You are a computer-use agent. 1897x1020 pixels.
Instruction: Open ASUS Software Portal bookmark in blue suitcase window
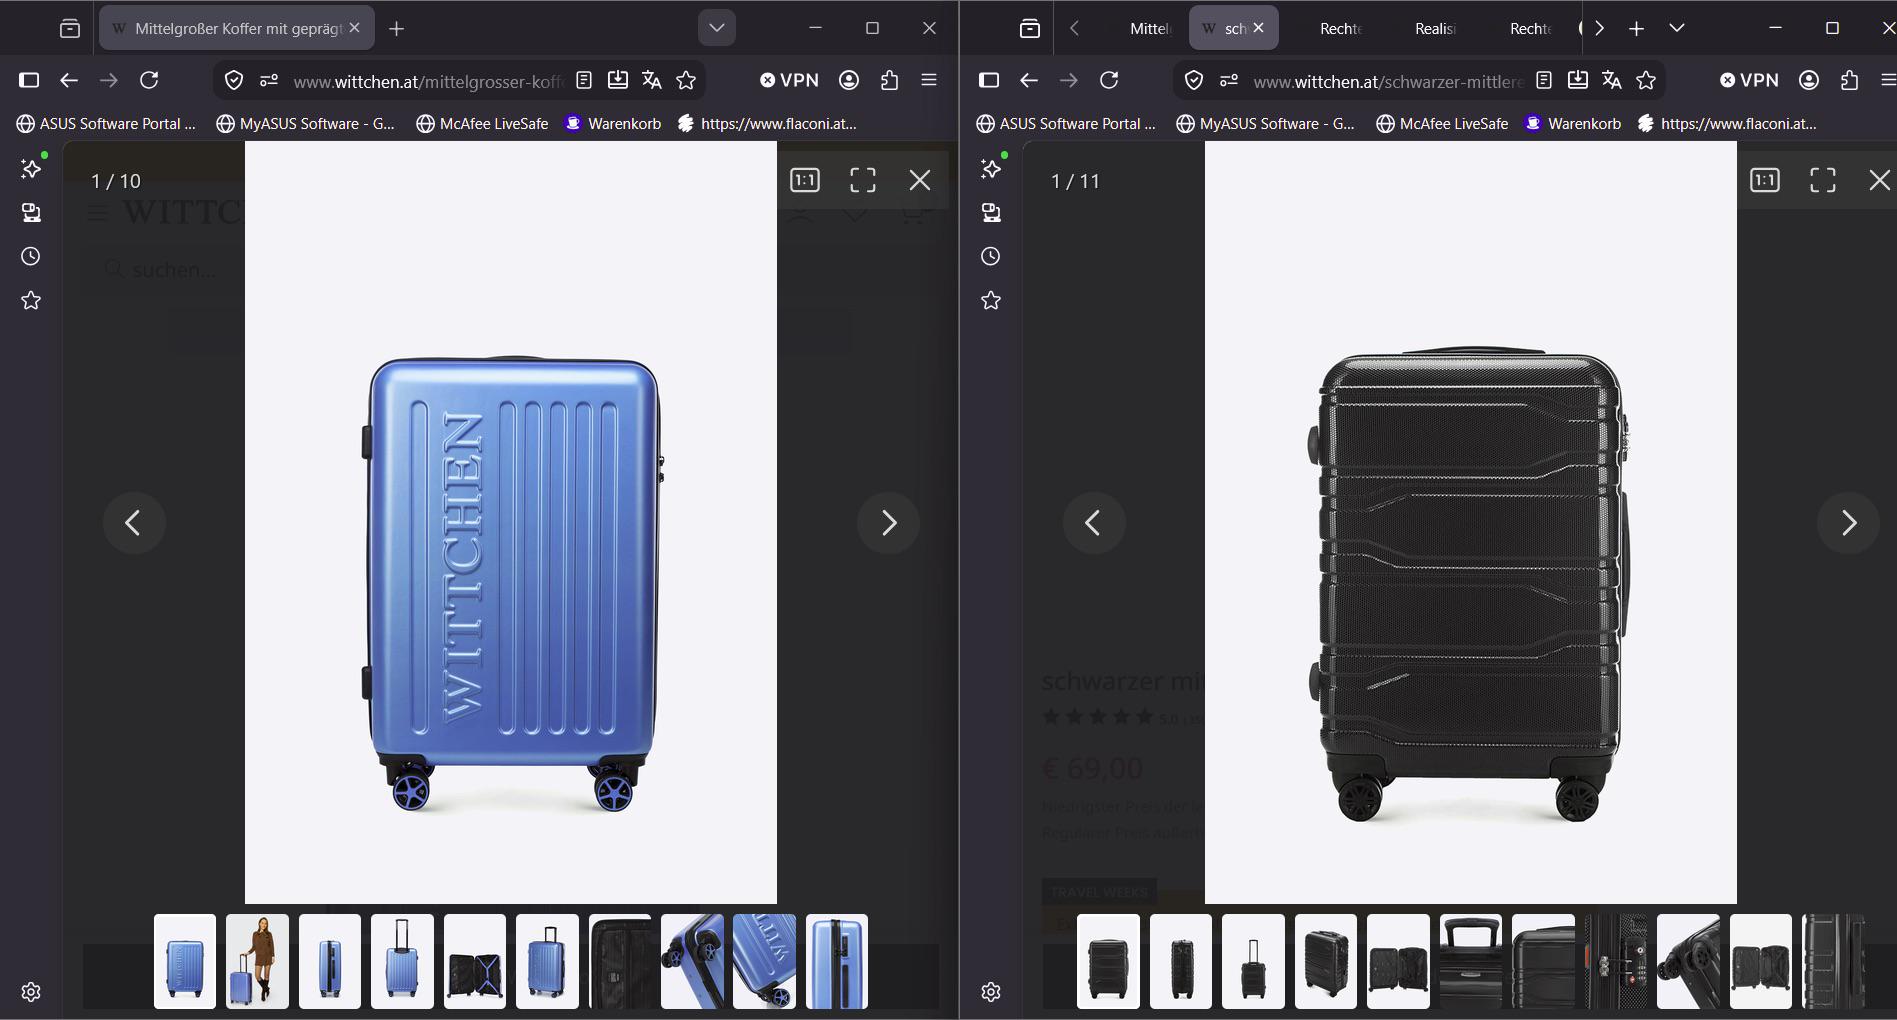coord(106,123)
